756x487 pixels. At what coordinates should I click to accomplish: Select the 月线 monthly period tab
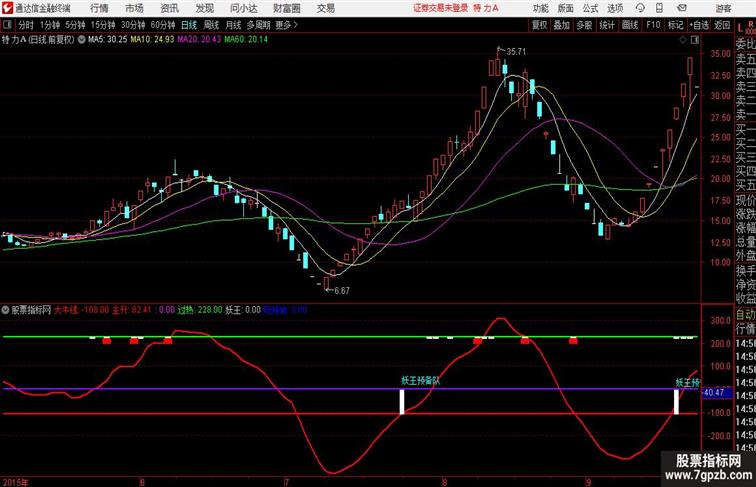(x=233, y=25)
